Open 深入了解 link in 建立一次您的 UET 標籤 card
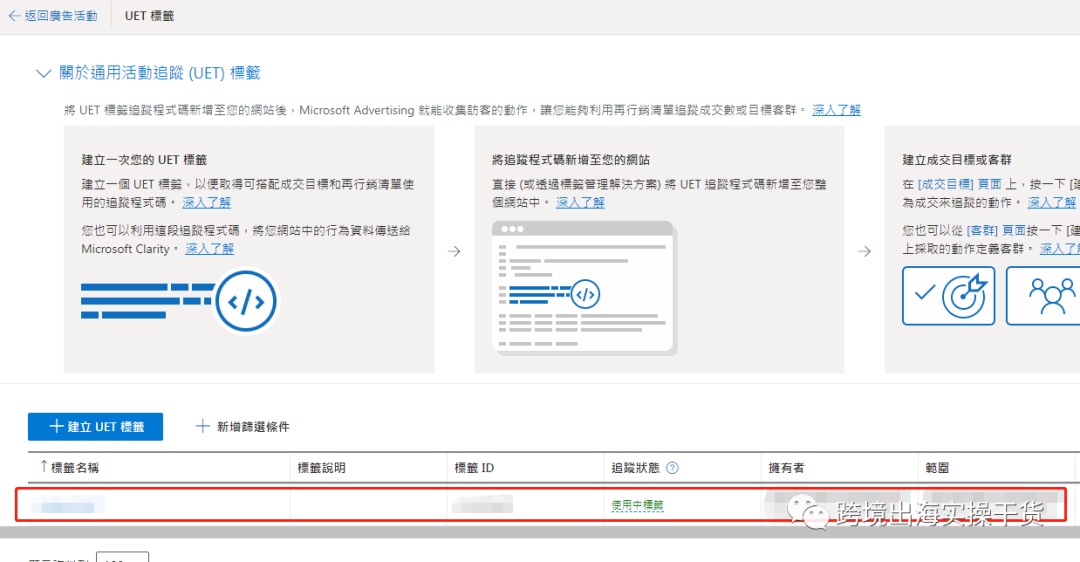The height and width of the screenshot is (562, 1080). point(207,202)
